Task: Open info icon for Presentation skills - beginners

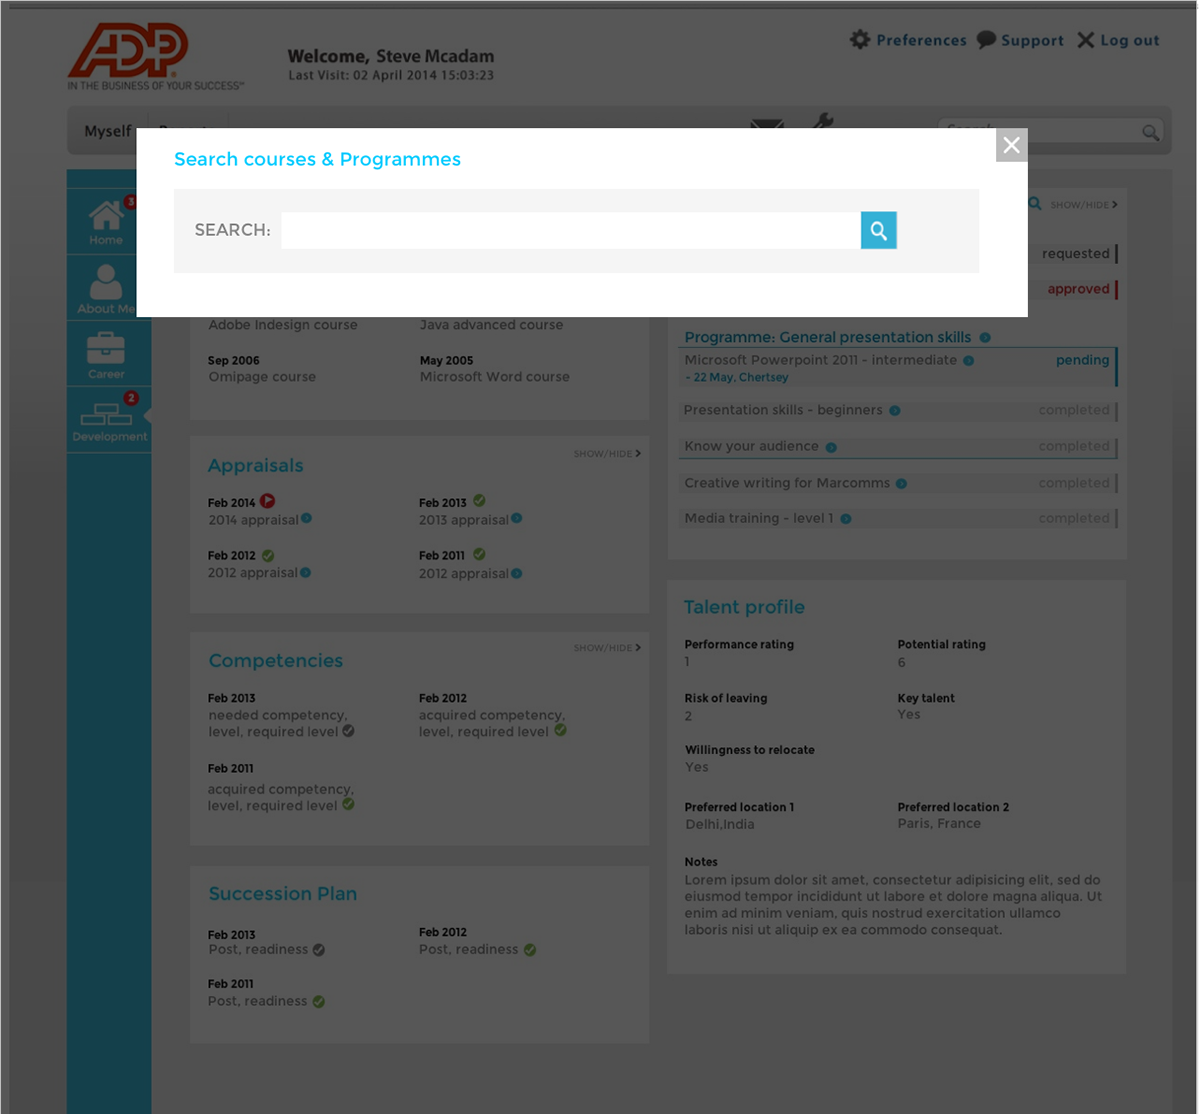Action: (x=895, y=410)
